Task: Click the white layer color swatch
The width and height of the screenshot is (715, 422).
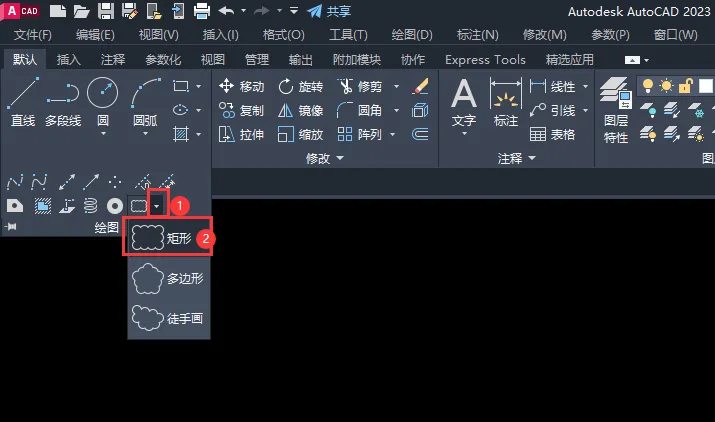Action: 706,87
